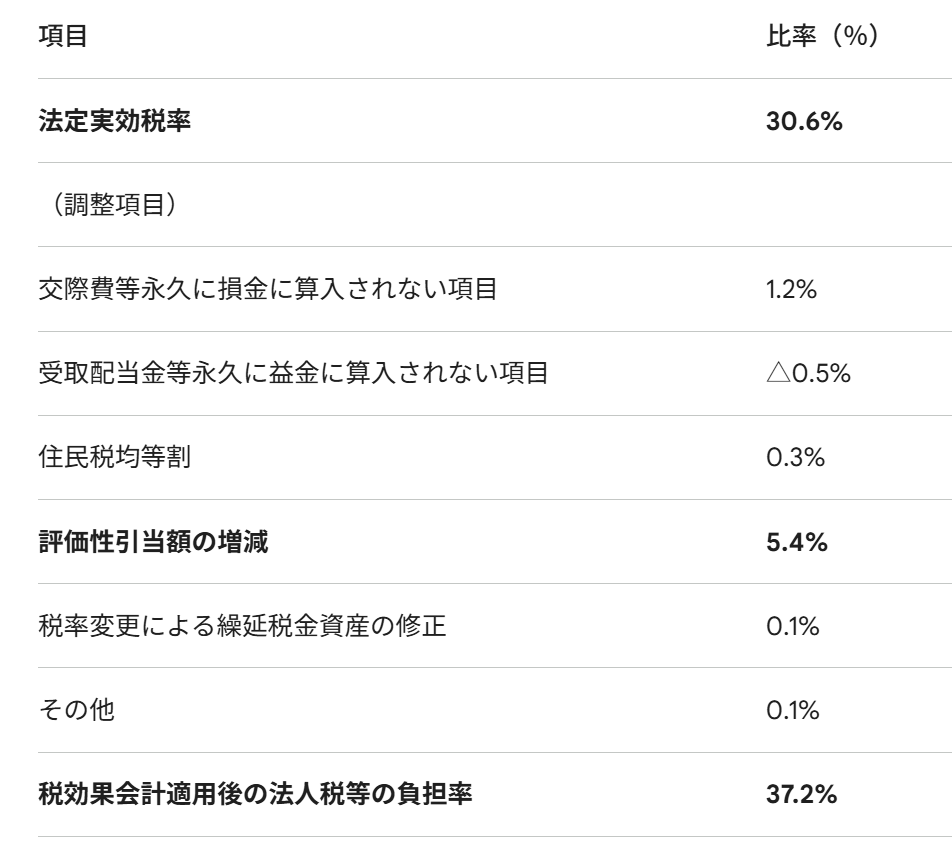Select the △0.5% value
This screenshot has height=868, width=952.
point(806,374)
